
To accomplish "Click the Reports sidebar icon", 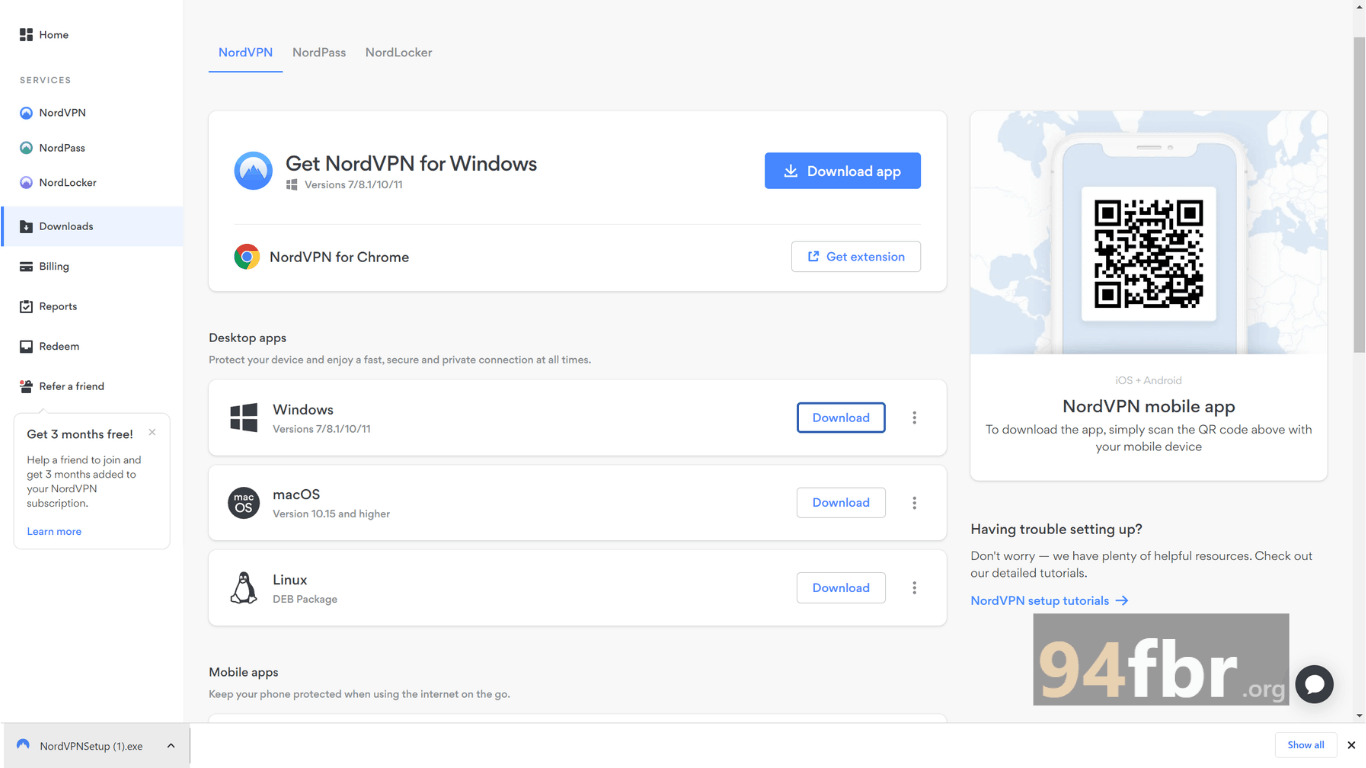I will 26,307.
